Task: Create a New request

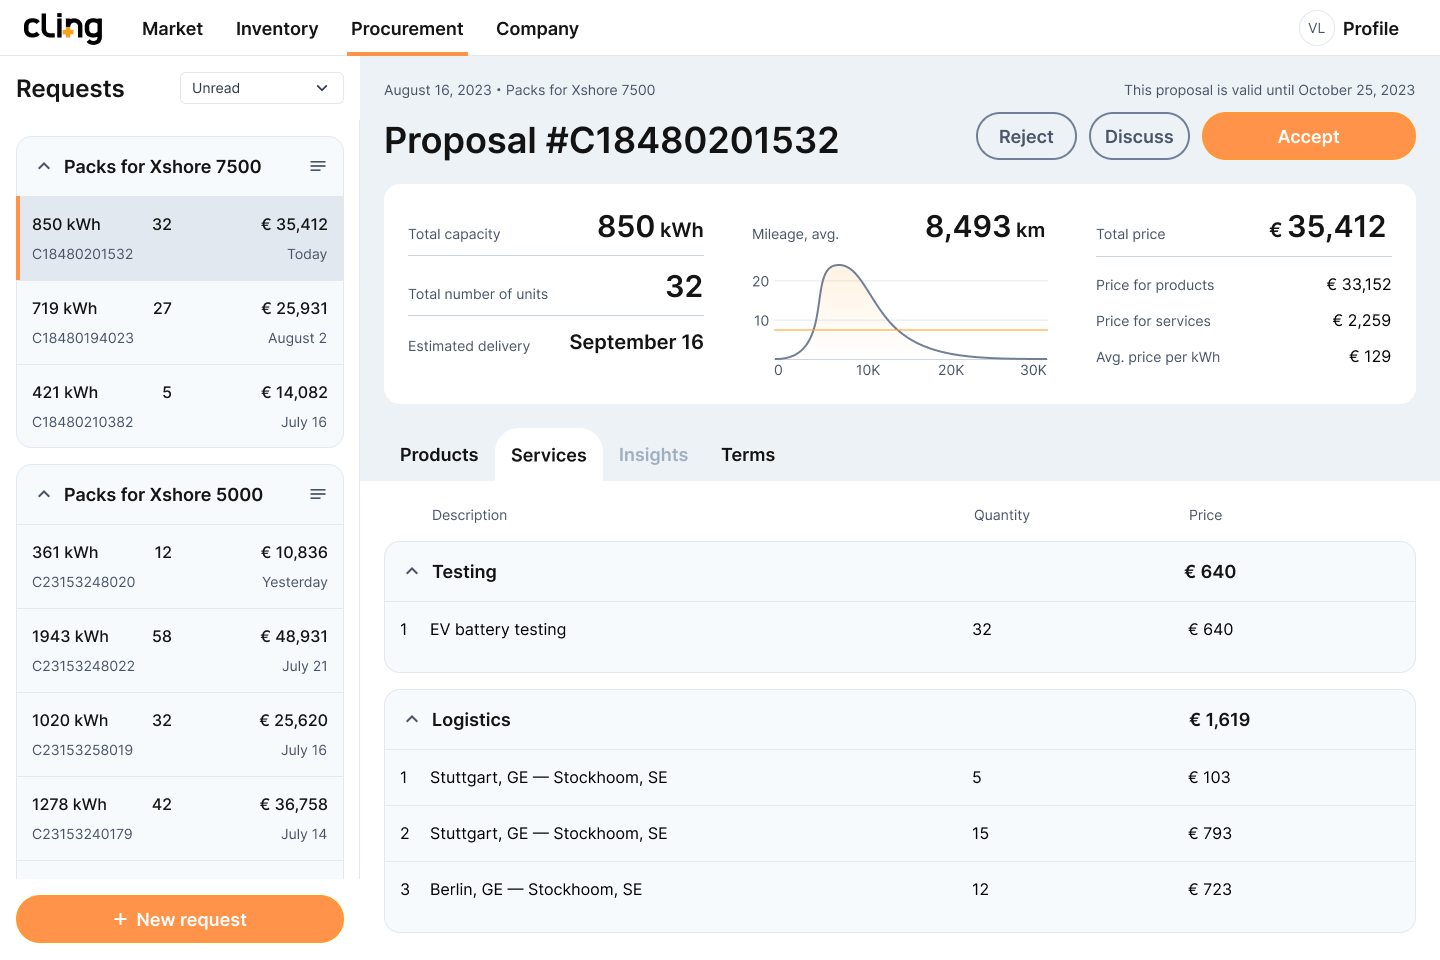Action: 180,919
